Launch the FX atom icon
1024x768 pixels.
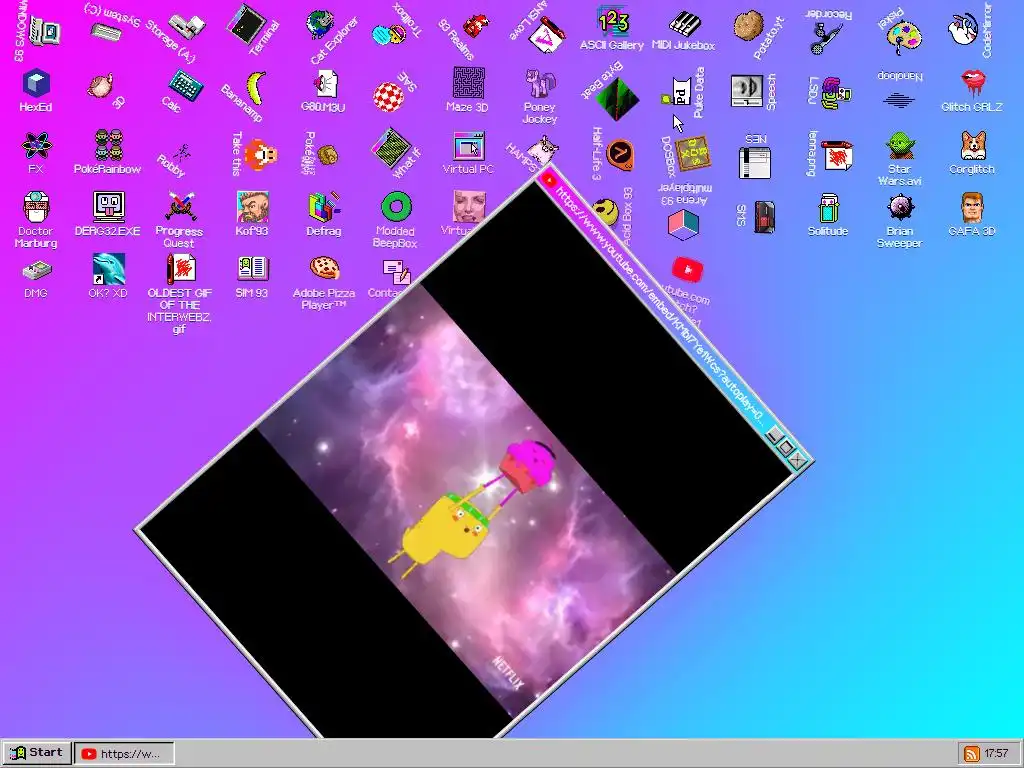36,145
